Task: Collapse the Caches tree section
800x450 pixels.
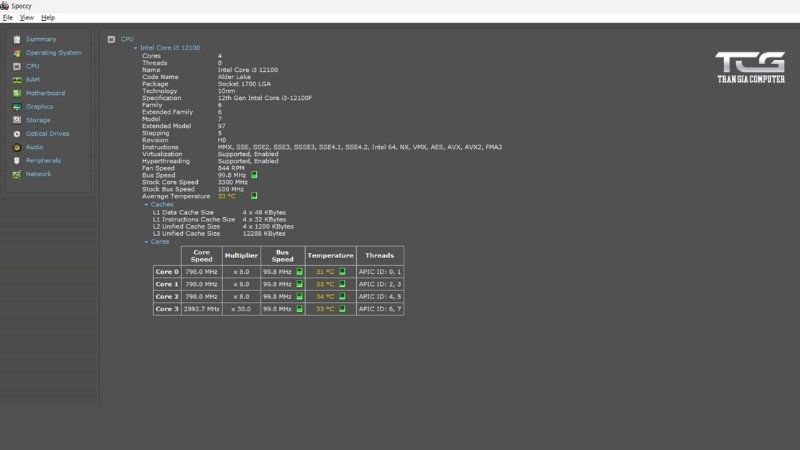Action: (x=146, y=204)
